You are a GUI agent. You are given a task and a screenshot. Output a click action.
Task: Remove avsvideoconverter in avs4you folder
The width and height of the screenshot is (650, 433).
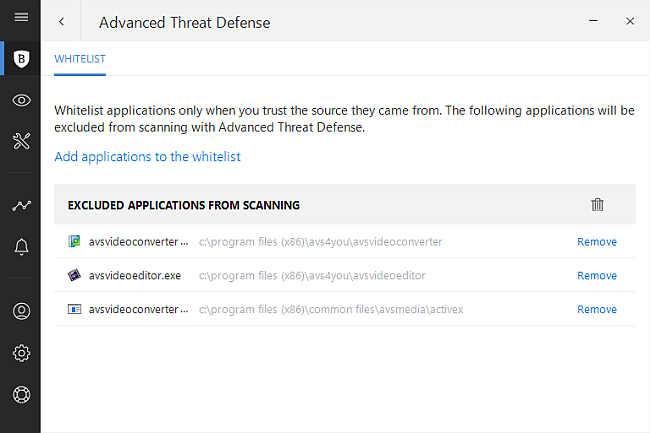pos(597,242)
